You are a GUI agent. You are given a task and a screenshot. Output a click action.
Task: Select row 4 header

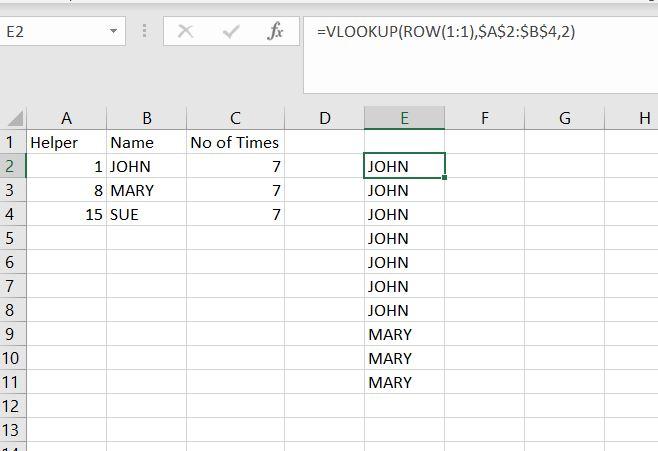point(13,214)
